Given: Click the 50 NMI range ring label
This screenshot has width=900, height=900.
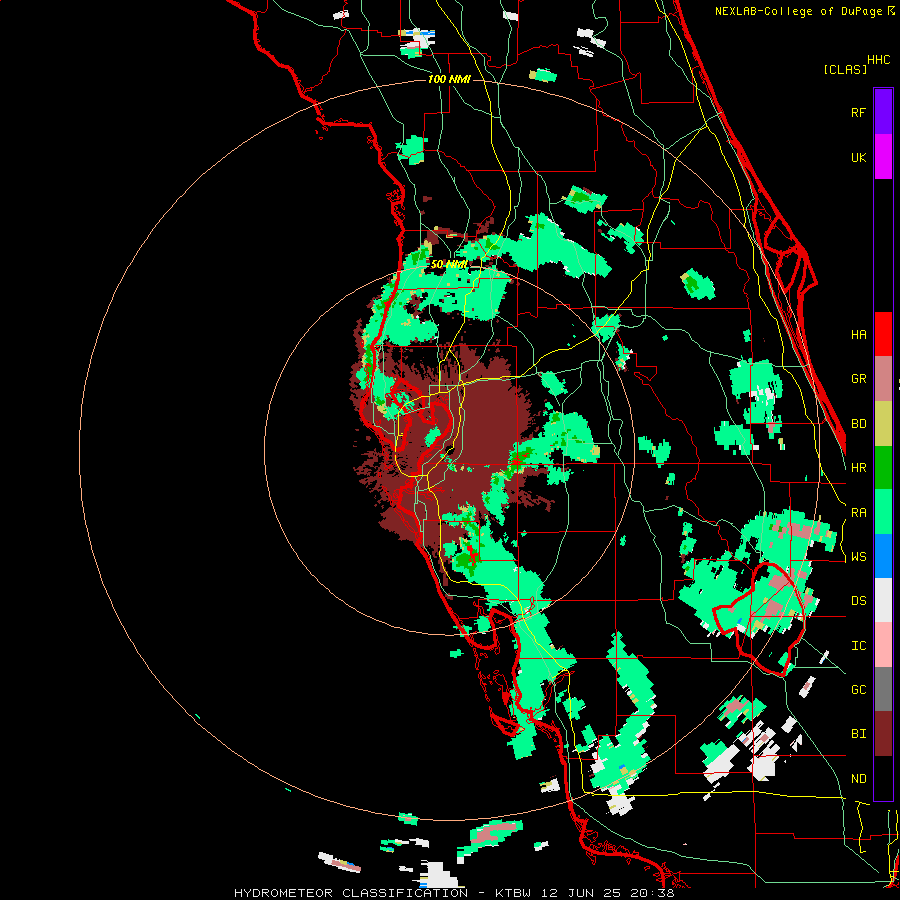Looking at the screenshot, I should coord(449,265).
